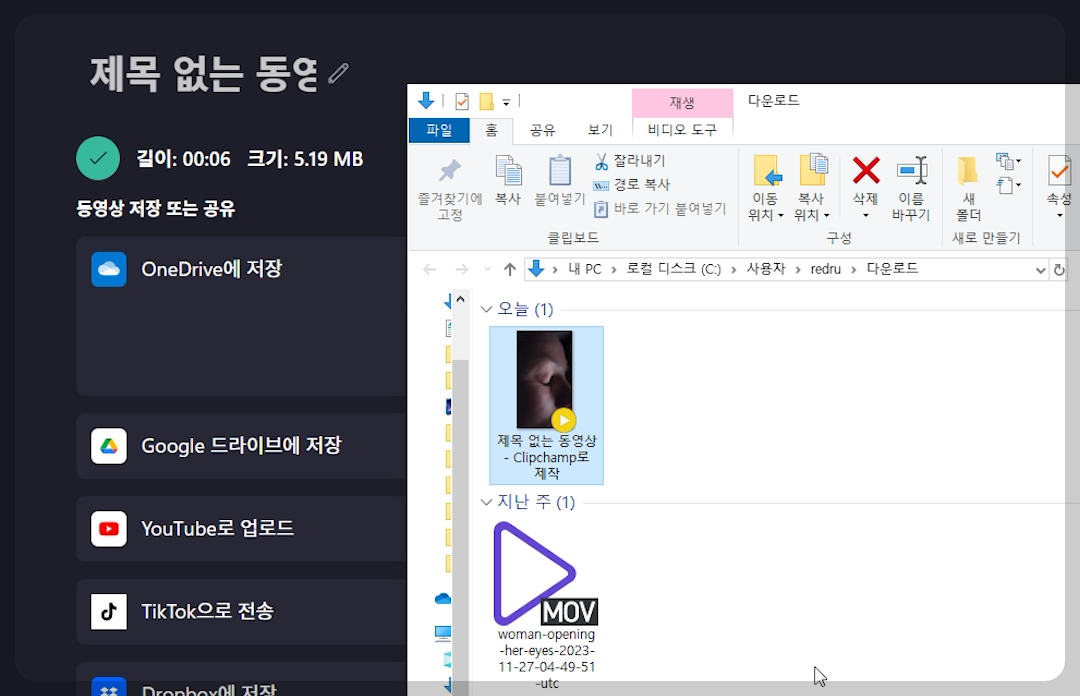Viewport: 1080px width, 696px height.
Task: Navigate back with the left arrow
Action: tap(430, 269)
